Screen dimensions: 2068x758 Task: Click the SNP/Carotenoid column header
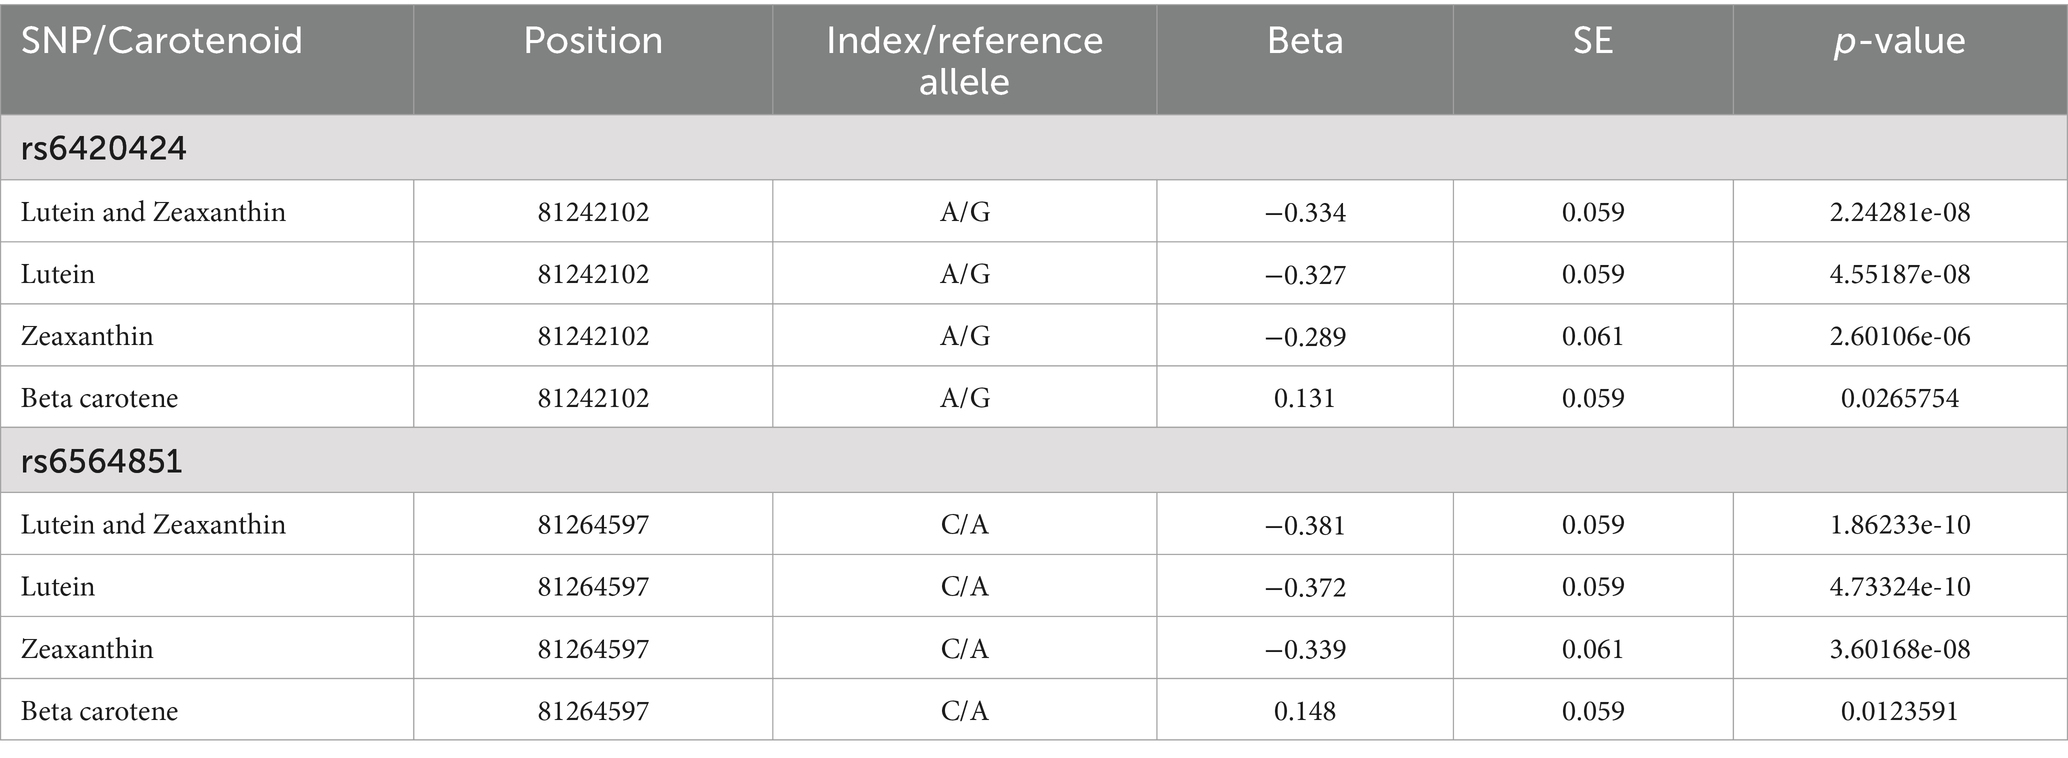162,41
